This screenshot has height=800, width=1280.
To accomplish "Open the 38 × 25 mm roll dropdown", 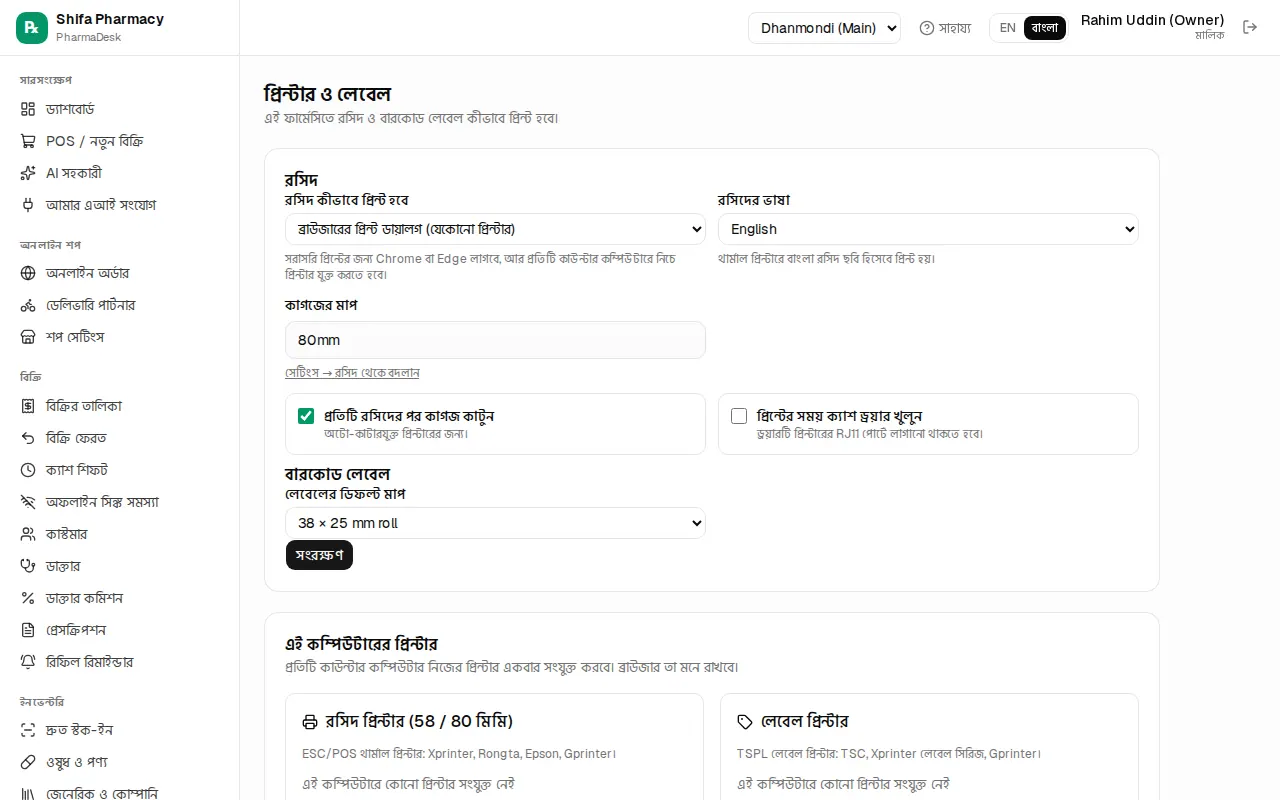I will click(495, 523).
